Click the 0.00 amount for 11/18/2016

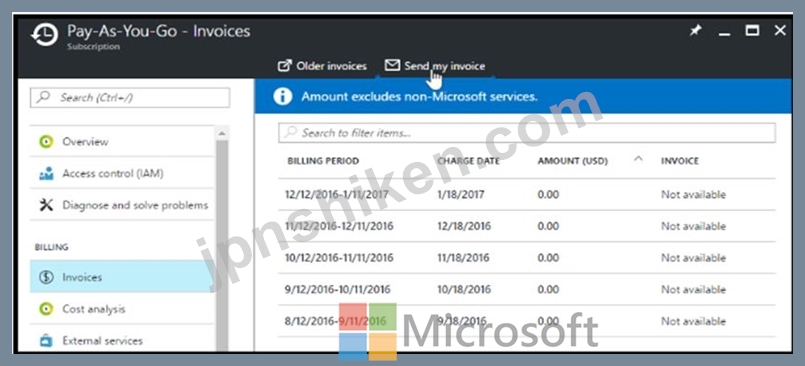click(x=548, y=258)
